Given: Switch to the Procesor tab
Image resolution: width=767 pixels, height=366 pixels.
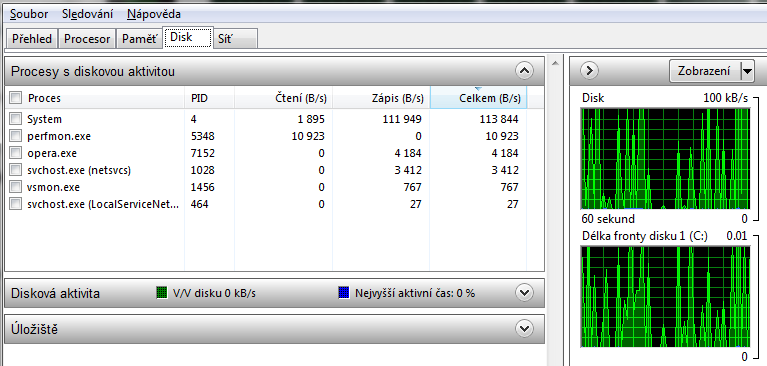Looking at the screenshot, I should point(87,39).
